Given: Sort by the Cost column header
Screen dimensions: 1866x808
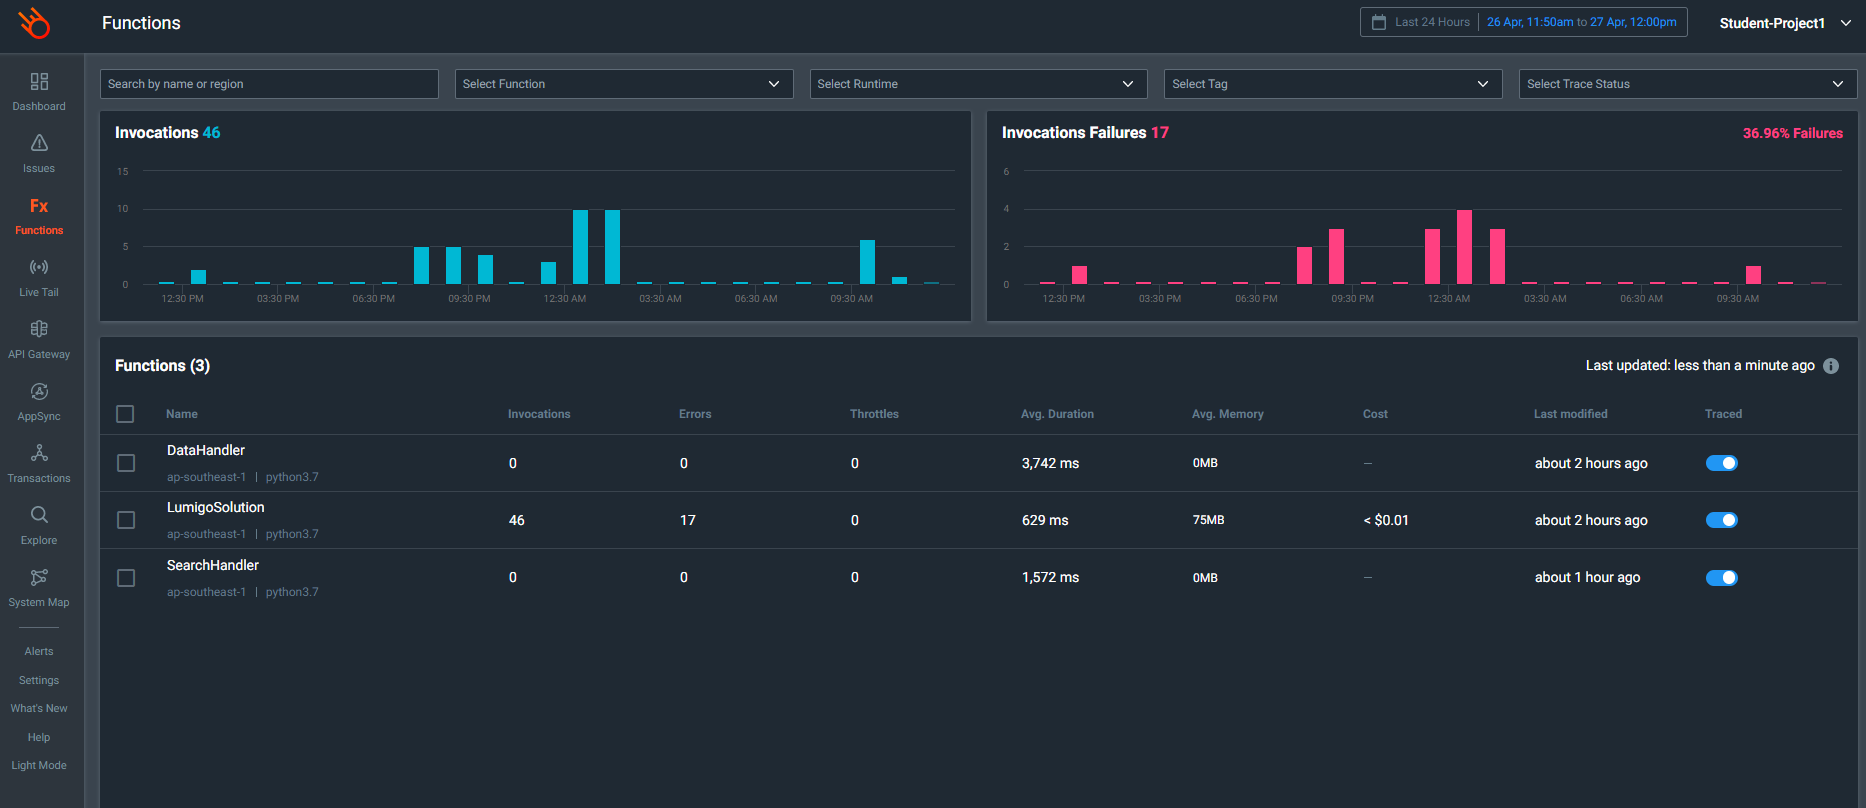Looking at the screenshot, I should point(1375,414).
